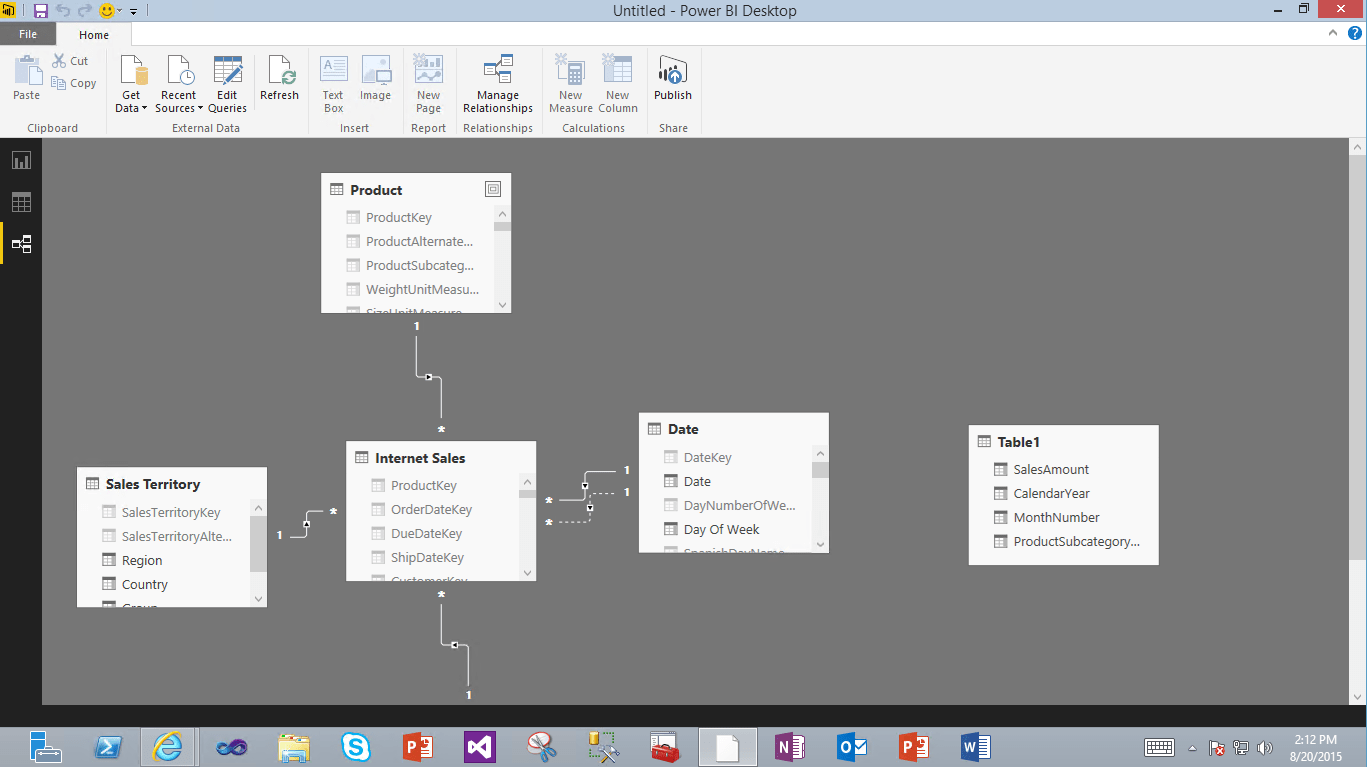The width and height of the screenshot is (1367, 767).
Task: Select Region in Sales Territory table
Action: coord(141,560)
